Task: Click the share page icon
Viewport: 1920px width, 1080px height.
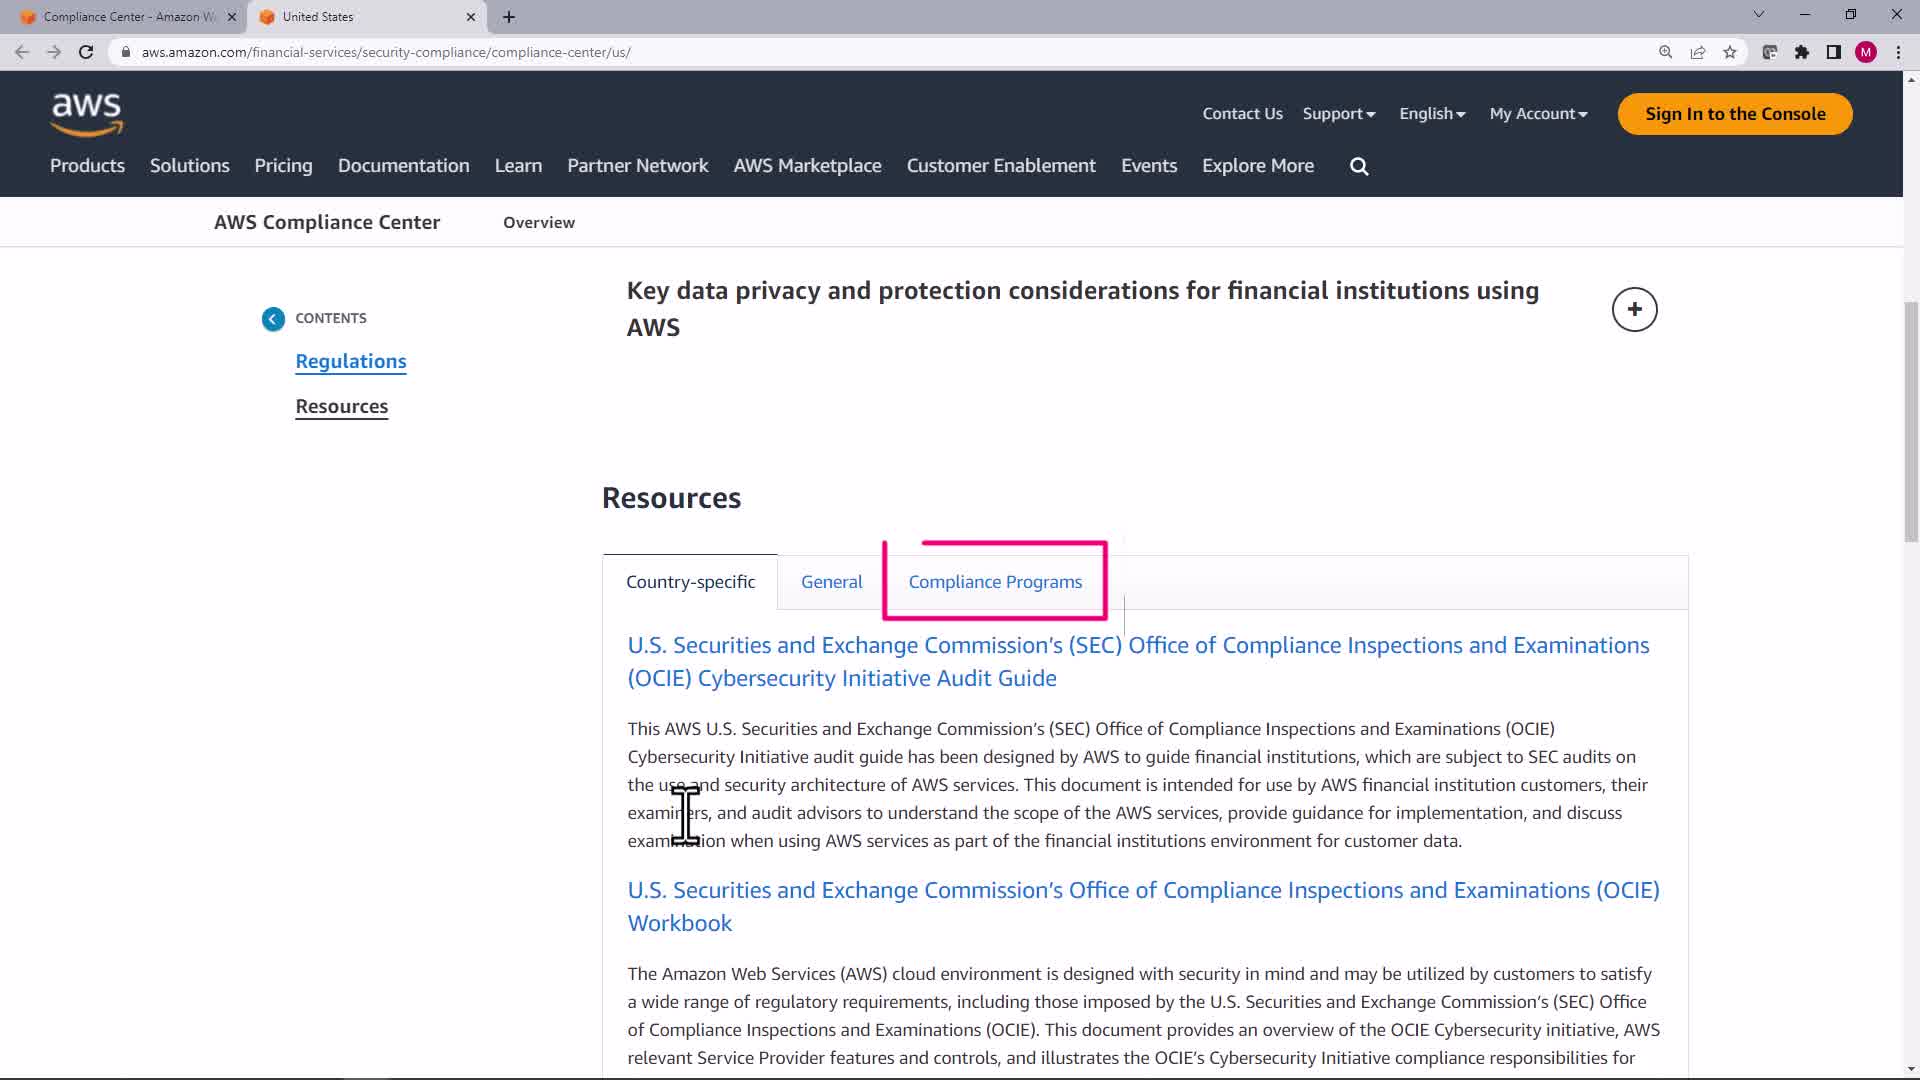Action: pyautogui.click(x=1698, y=52)
